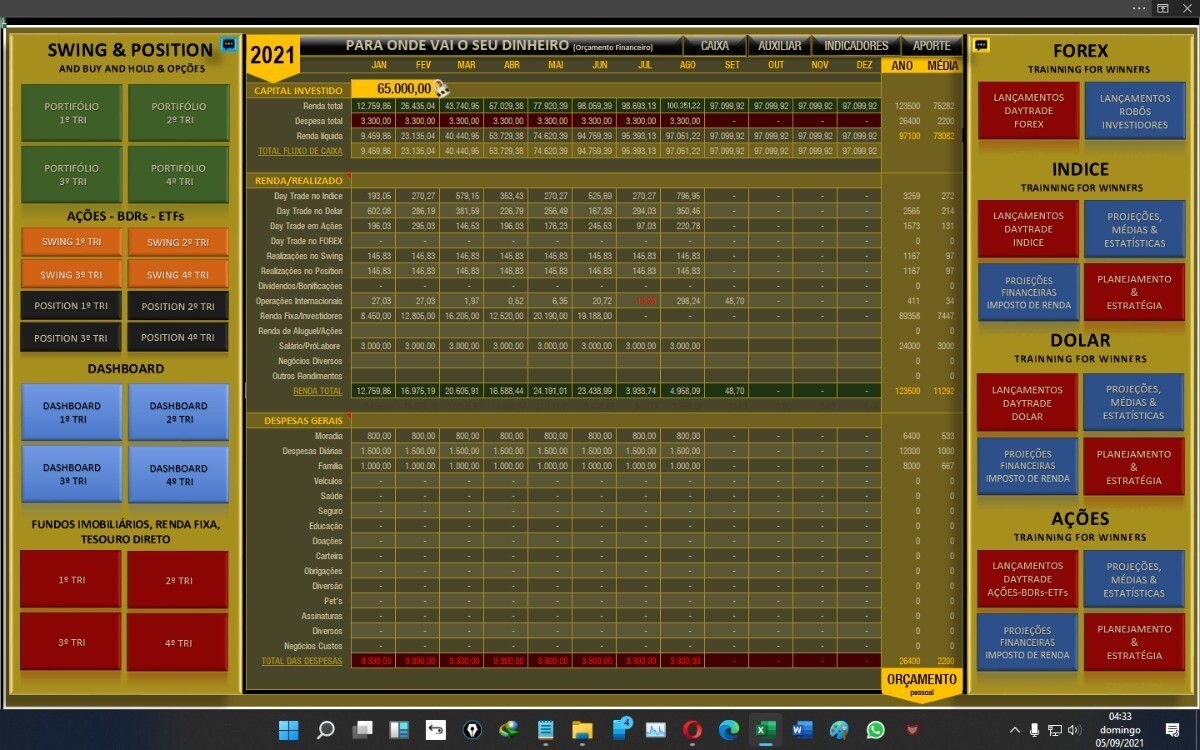Click the comment icon beside FOREX heading

981,45
